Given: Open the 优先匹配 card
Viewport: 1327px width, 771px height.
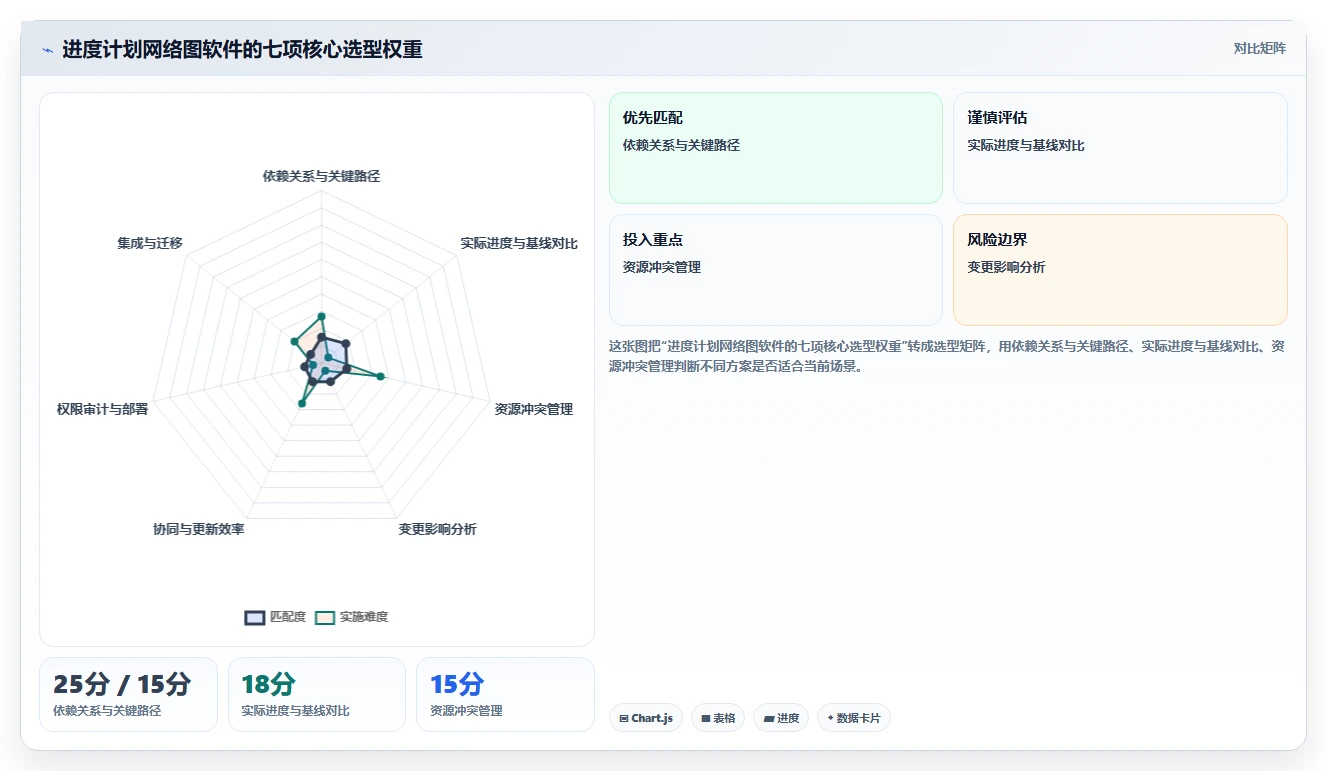Looking at the screenshot, I should coord(776,148).
